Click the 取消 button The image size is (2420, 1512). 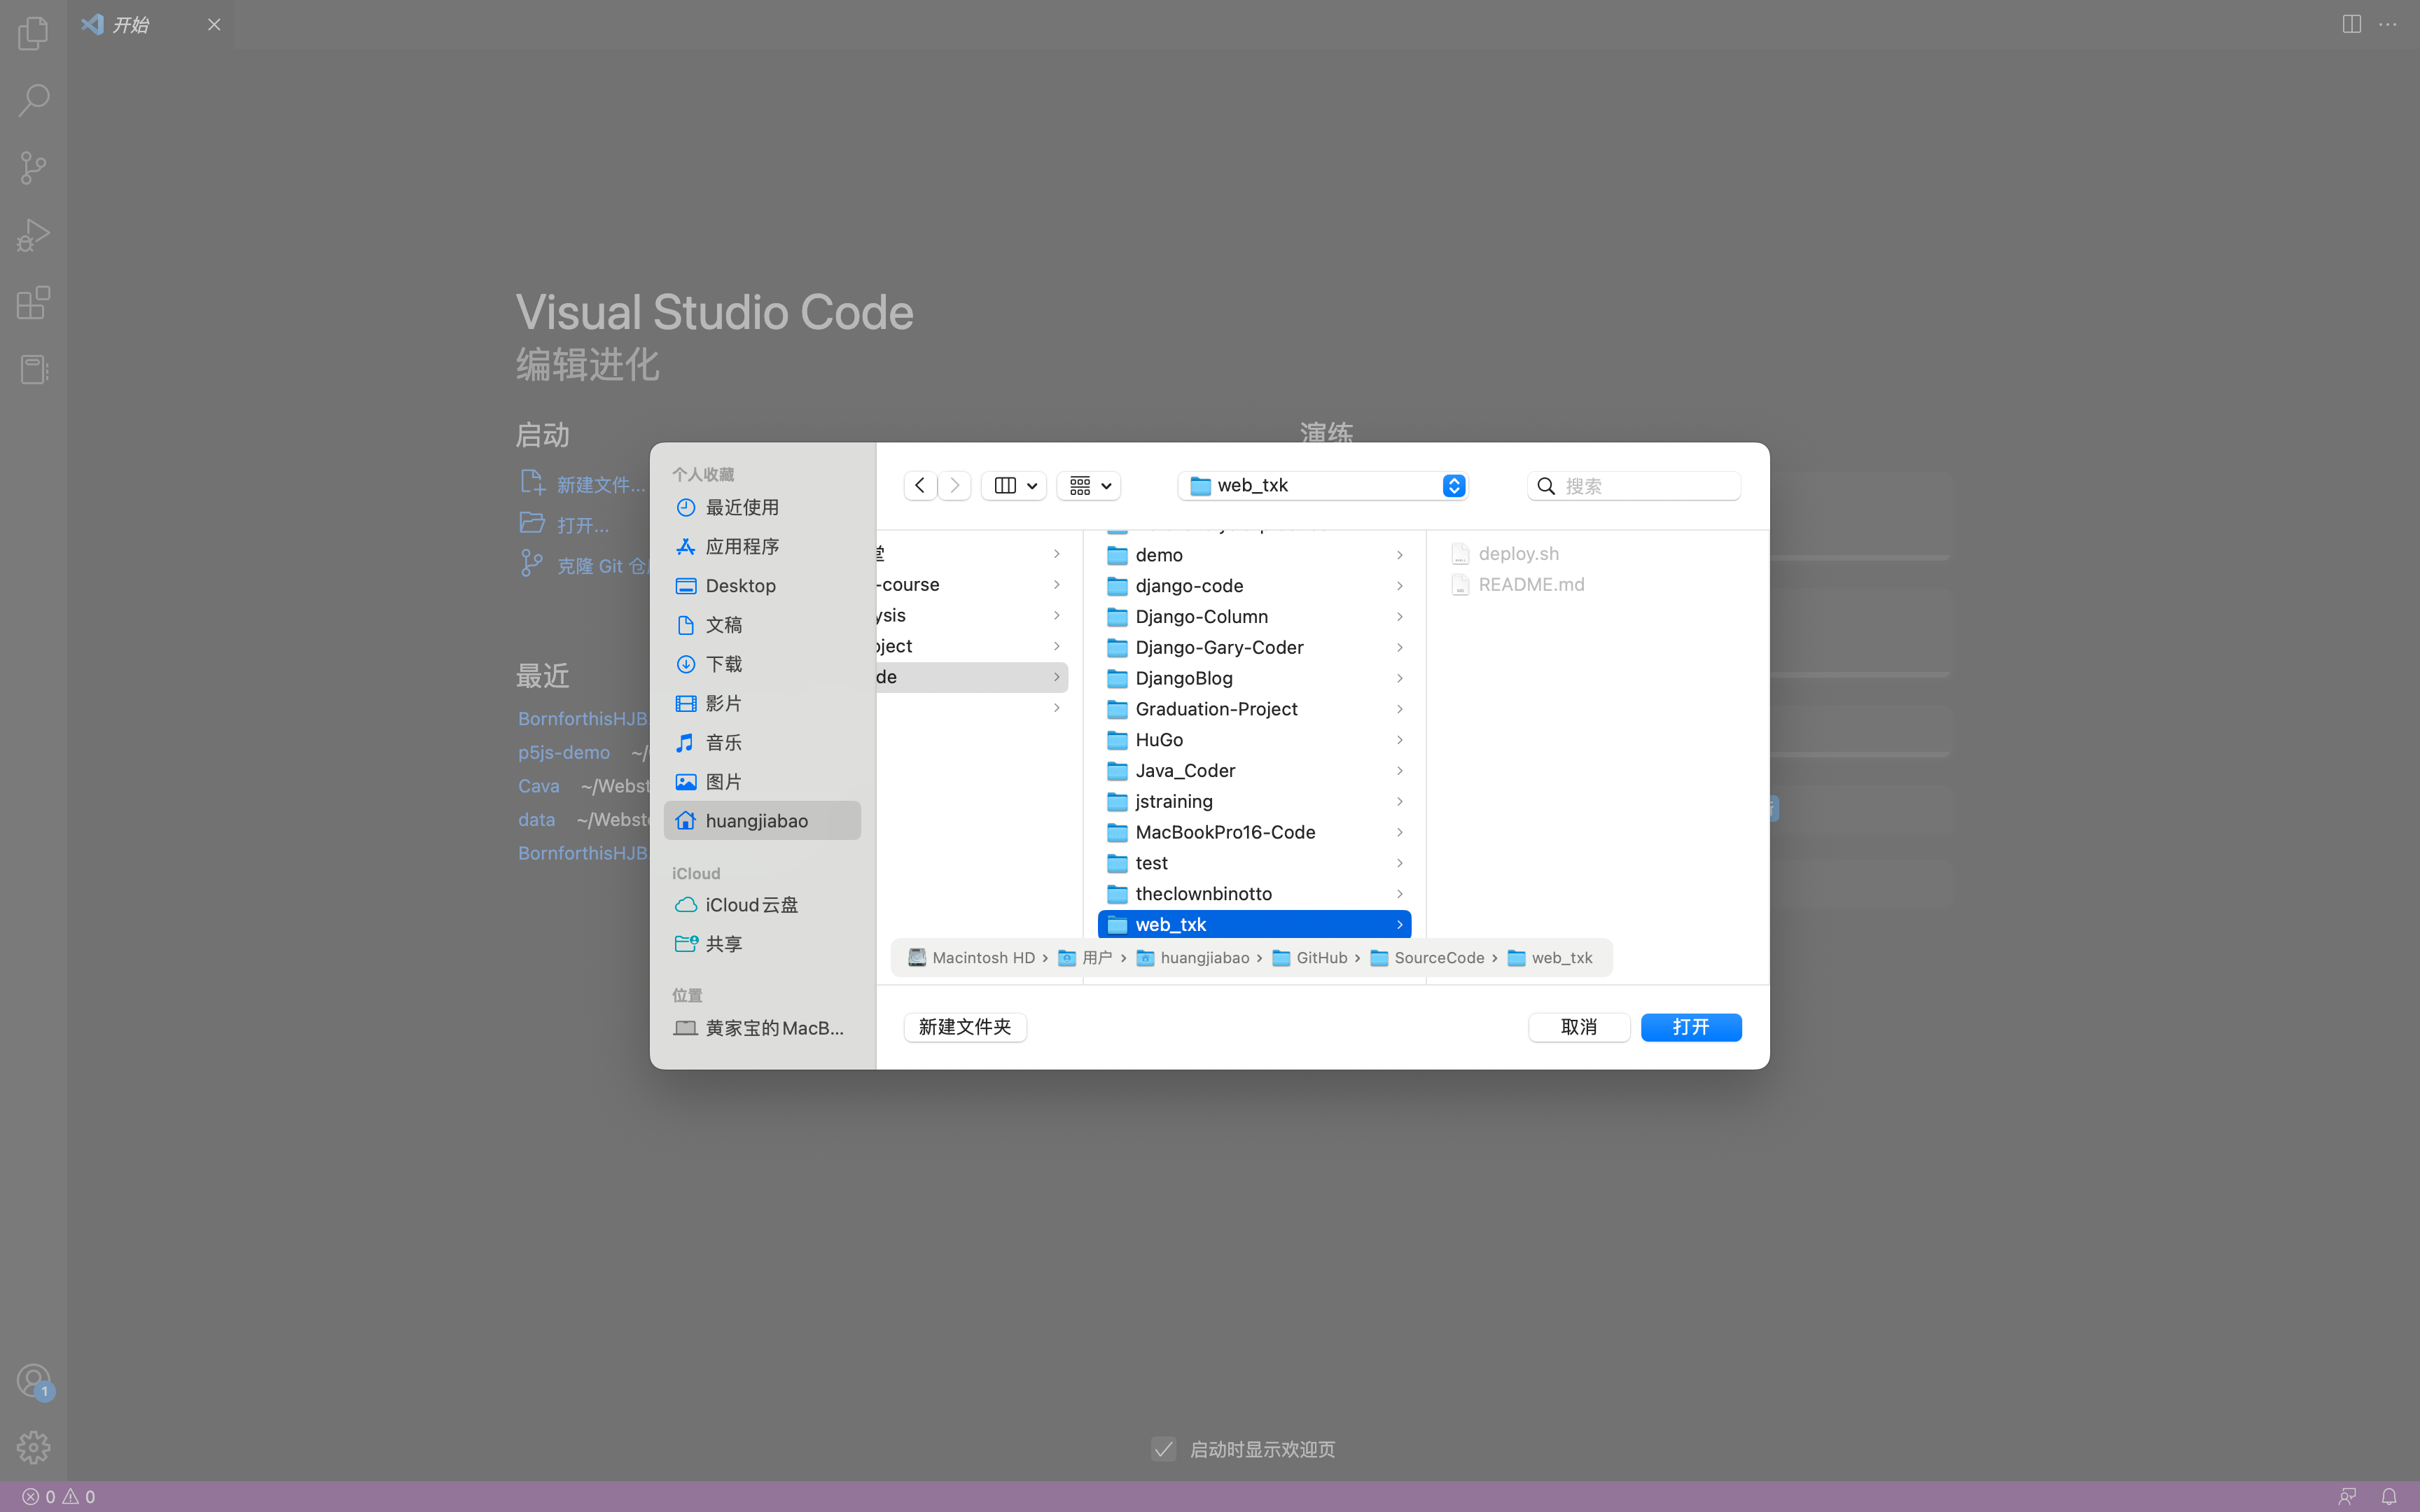(1579, 1028)
